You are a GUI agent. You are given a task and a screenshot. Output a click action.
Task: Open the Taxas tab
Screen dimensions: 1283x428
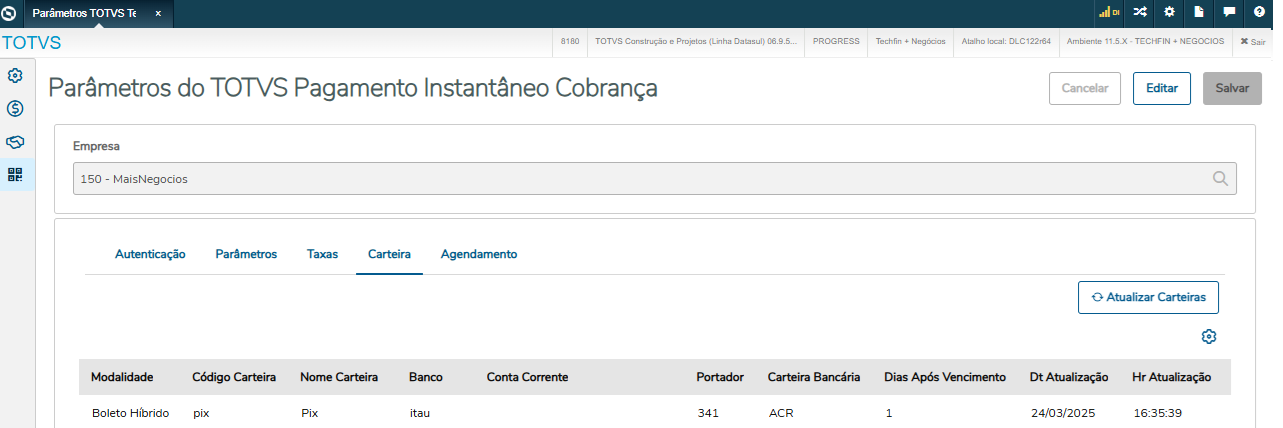[322, 254]
